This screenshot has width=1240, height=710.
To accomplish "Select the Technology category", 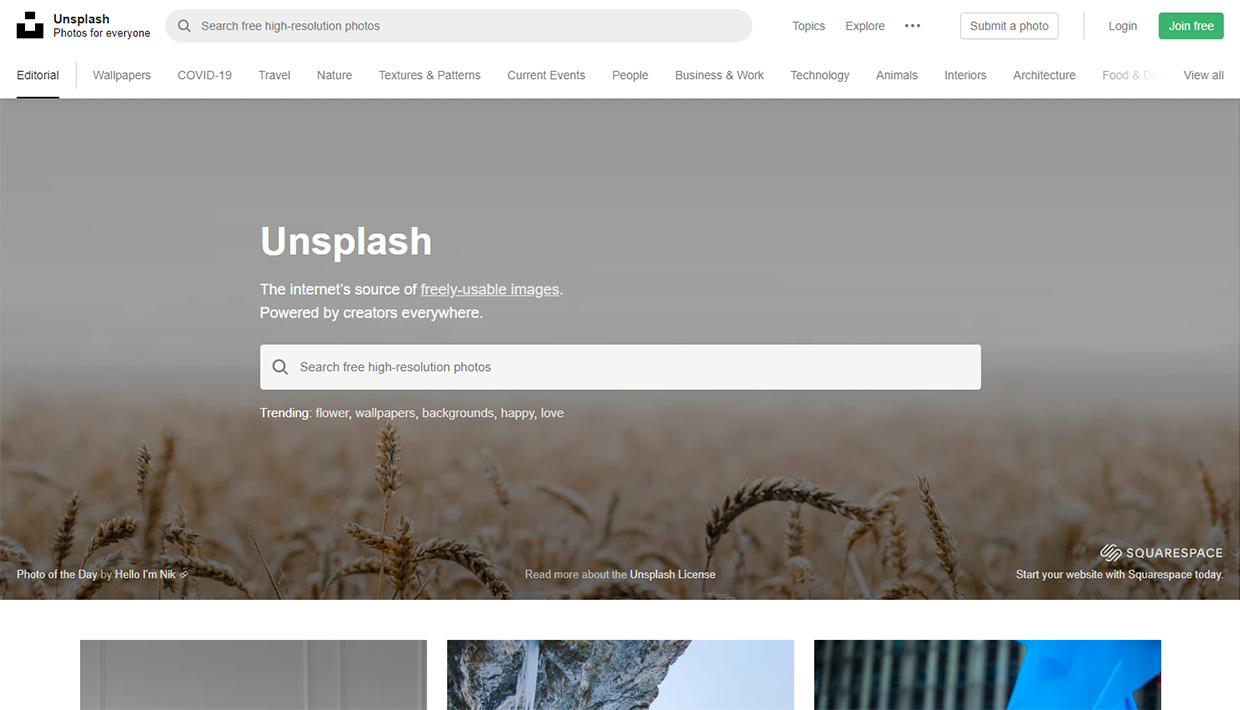I will tap(819, 75).
